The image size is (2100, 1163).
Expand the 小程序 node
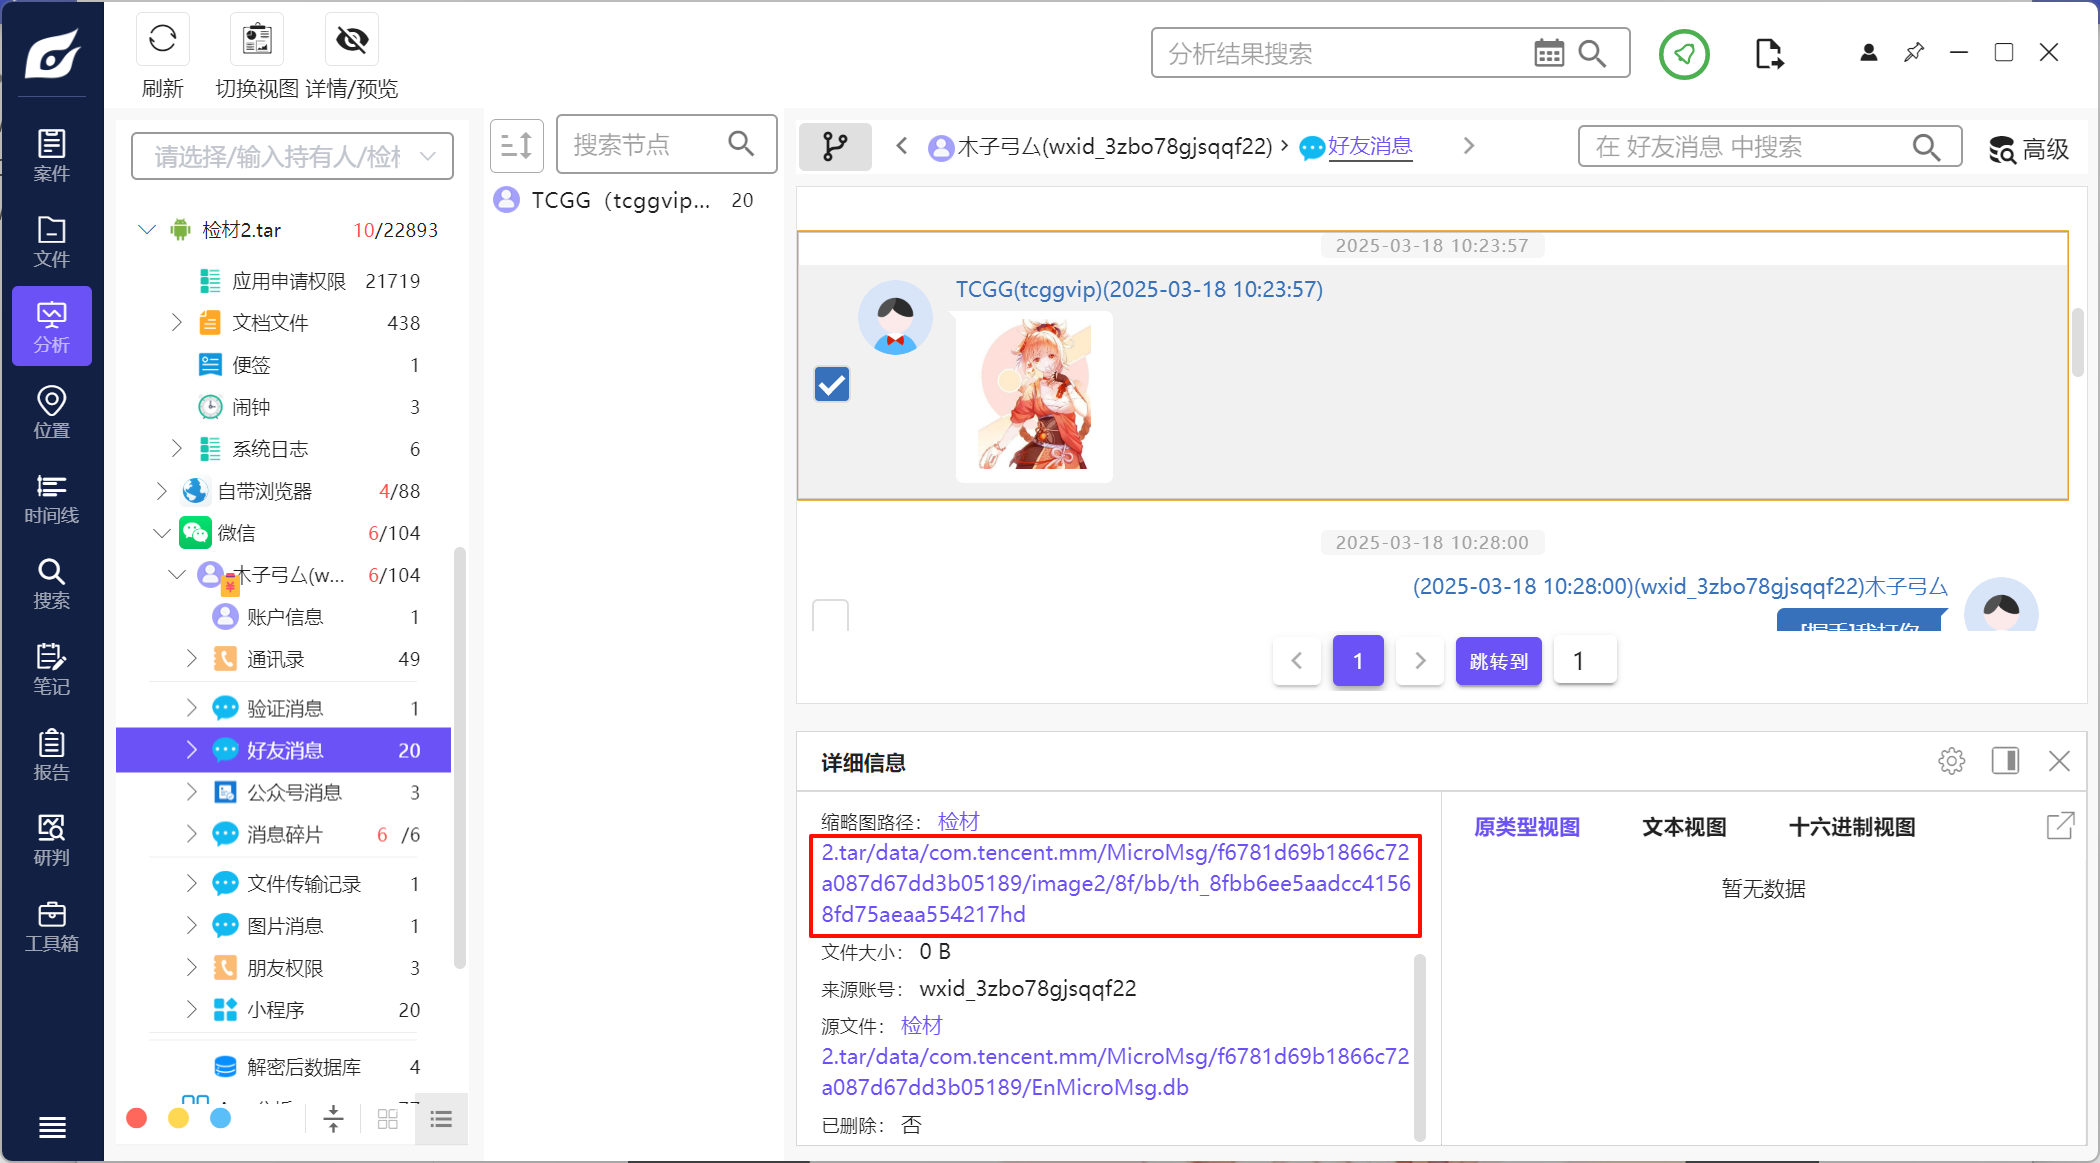pyautogui.click(x=191, y=1010)
